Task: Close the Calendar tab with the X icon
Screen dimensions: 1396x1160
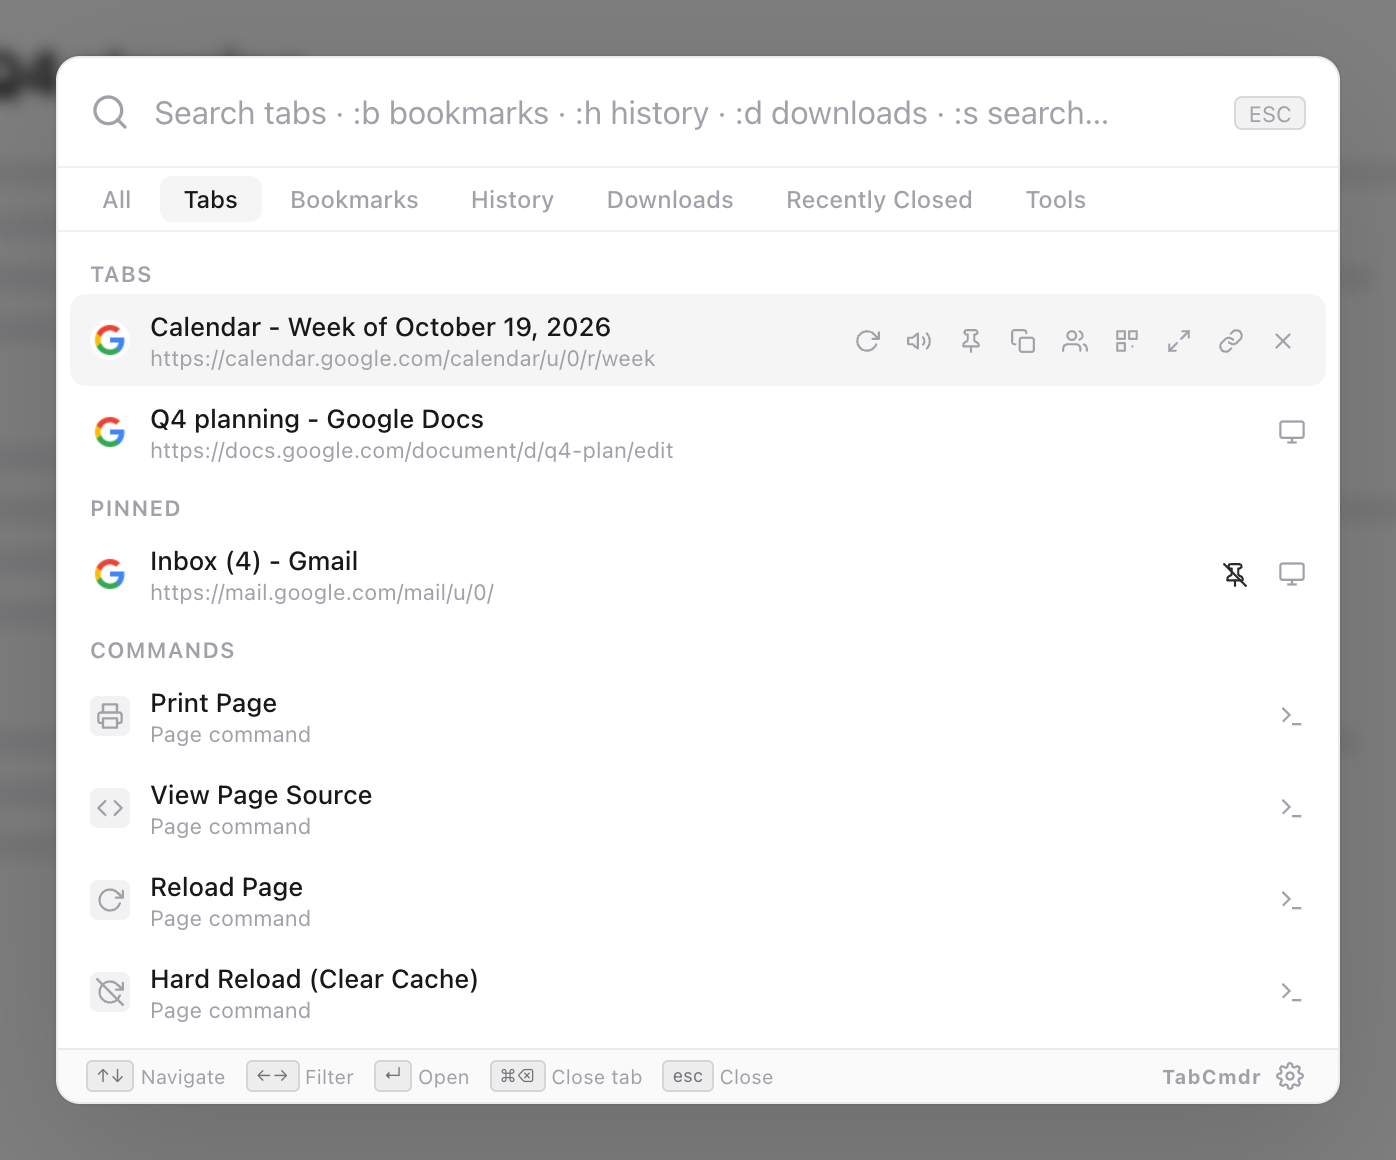Action: click(x=1283, y=341)
